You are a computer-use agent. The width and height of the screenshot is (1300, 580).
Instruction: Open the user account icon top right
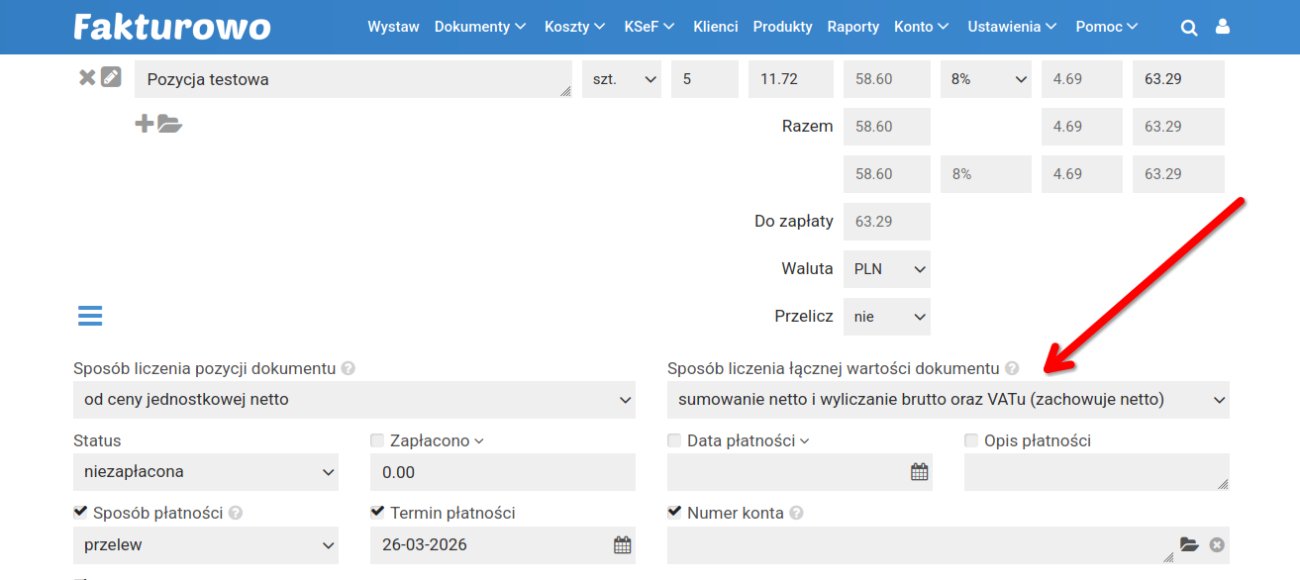[1223, 27]
